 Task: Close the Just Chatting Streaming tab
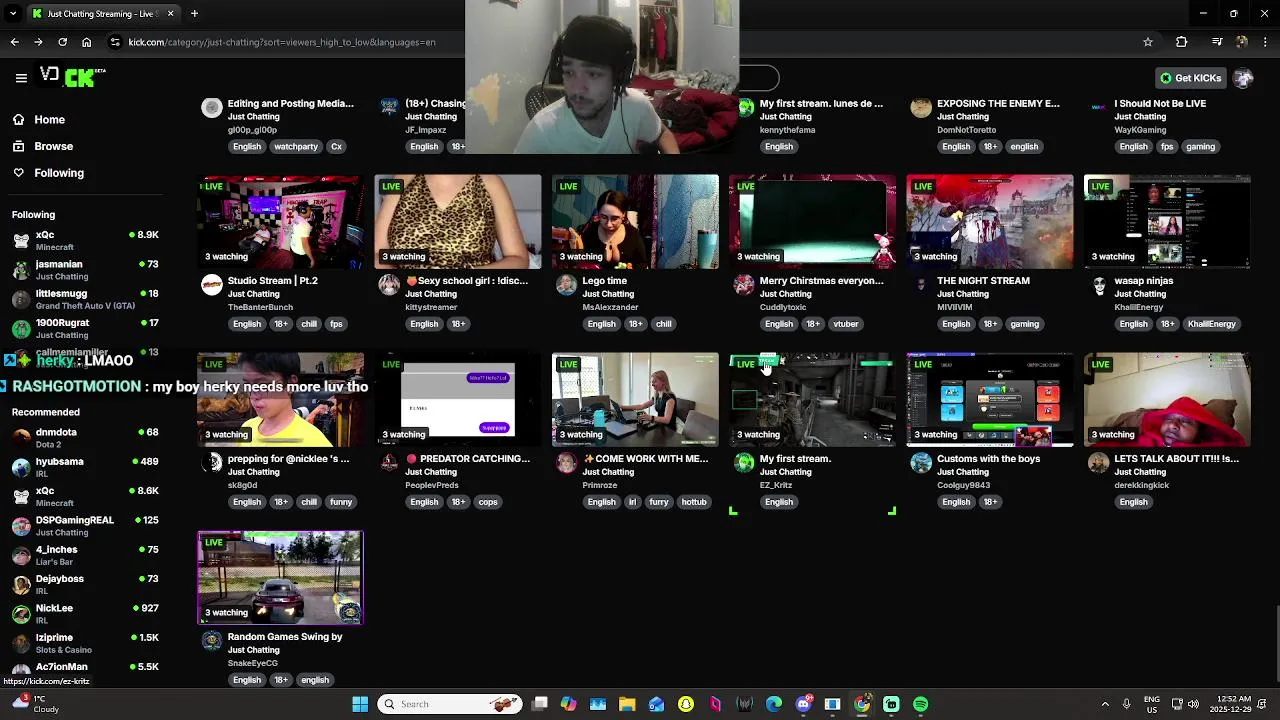170,13
